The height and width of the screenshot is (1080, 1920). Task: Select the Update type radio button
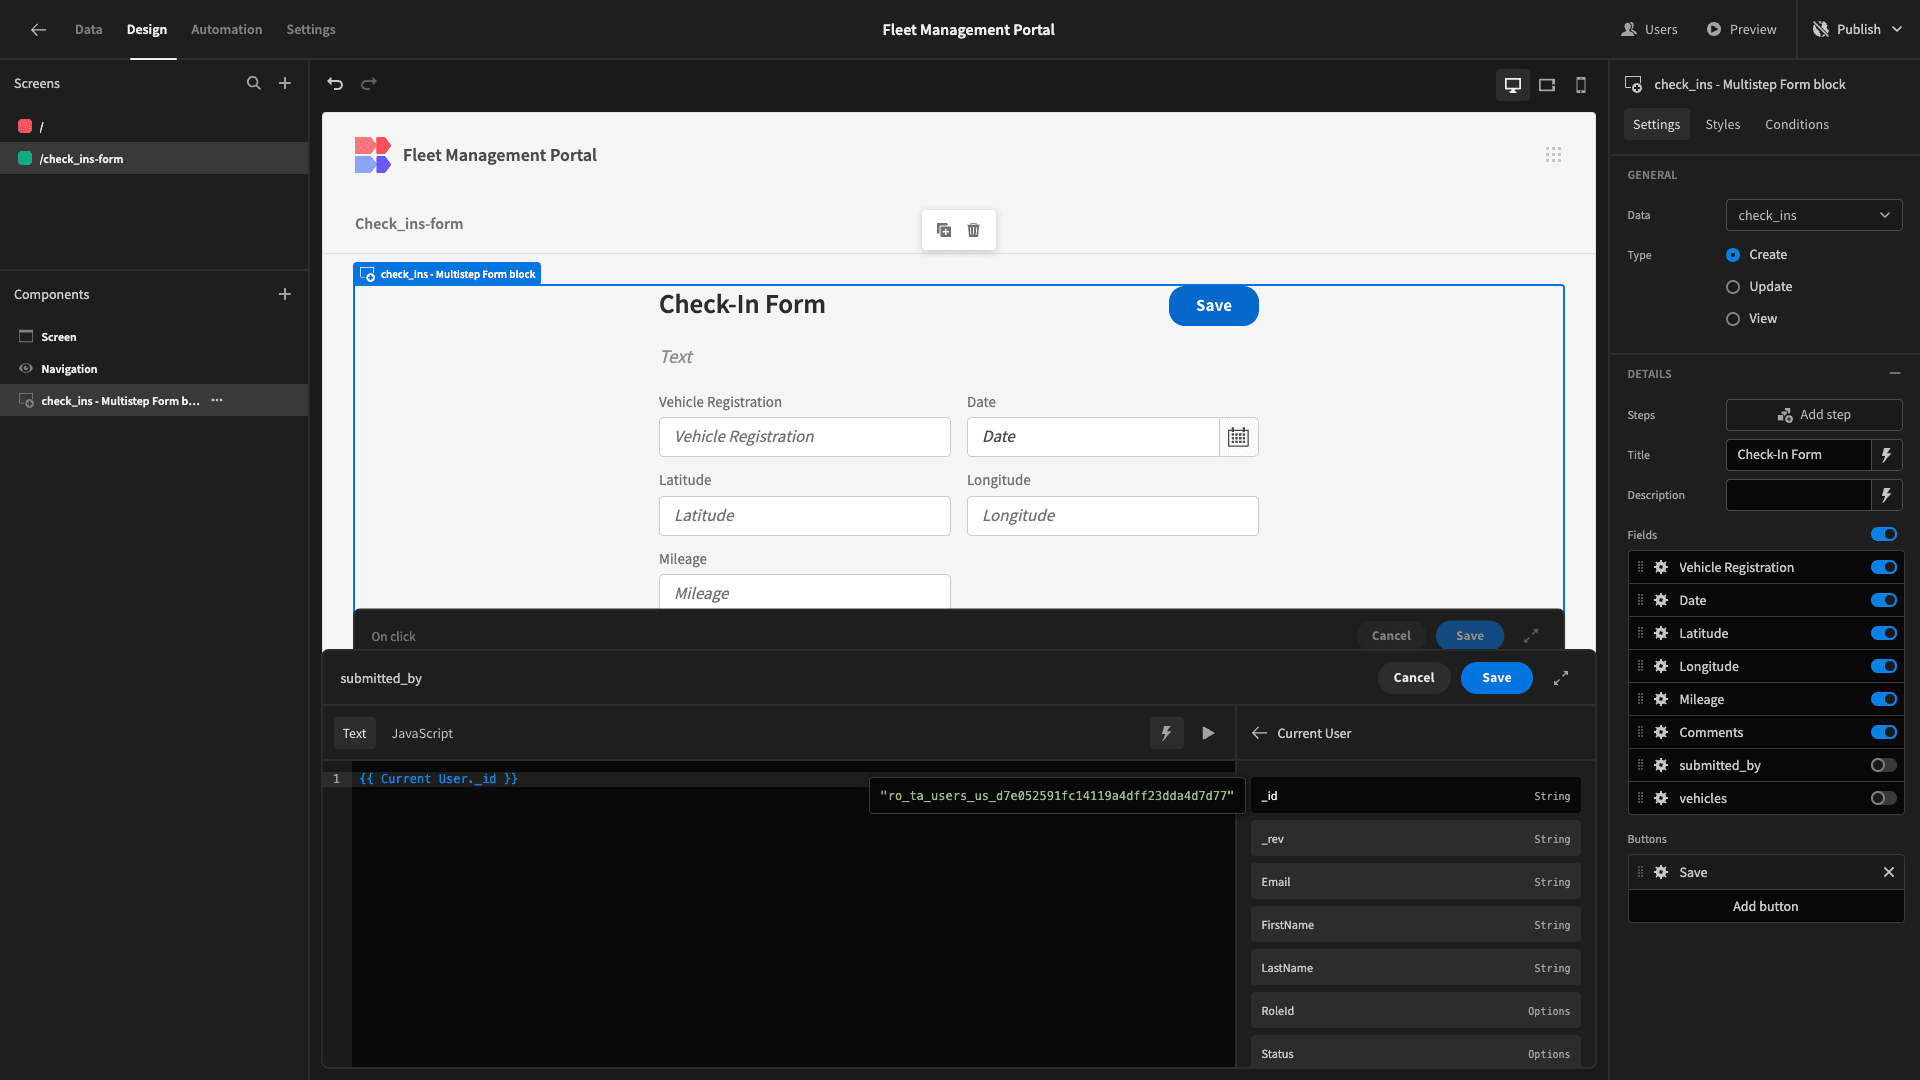1733,287
